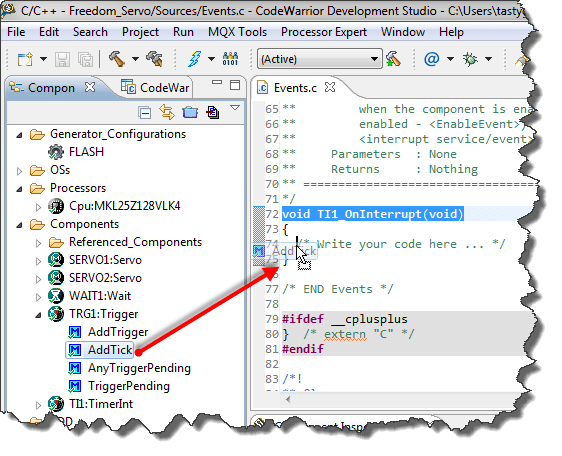Viewport: 562px width, 456px height.
Task: Maximize the Components panel
Action: (x=235, y=85)
